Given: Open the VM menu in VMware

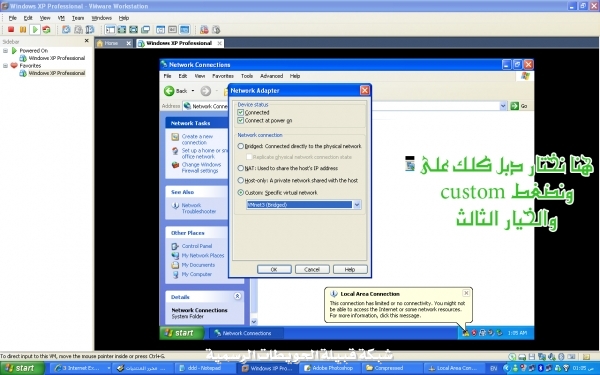Looking at the screenshot, I should click(61, 18).
